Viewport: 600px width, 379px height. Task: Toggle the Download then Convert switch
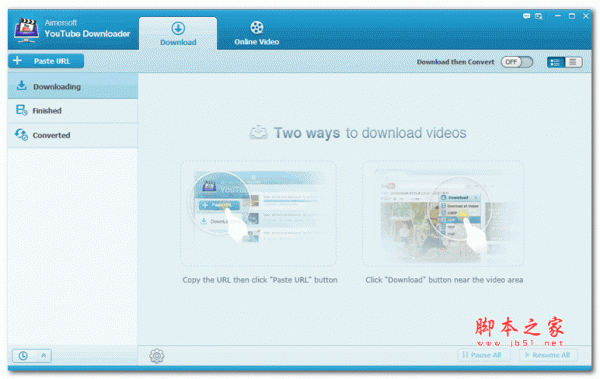click(517, 62)
